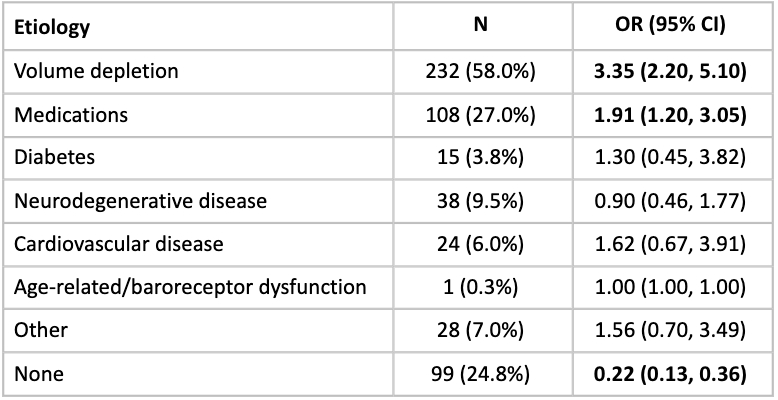
Task: Click the N column header
Action: click(479, 27)
